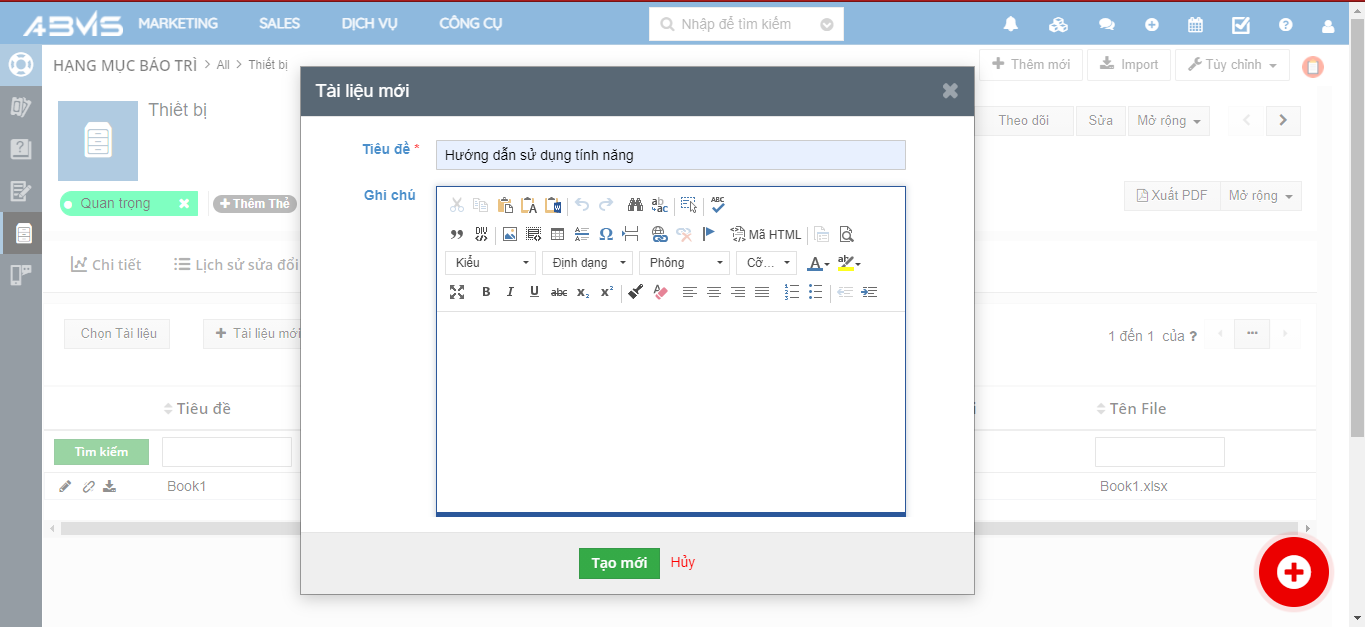1365x627 pixels.
Task: Add a hyperlink using the link icon
Action: click(x=659, y=234)
